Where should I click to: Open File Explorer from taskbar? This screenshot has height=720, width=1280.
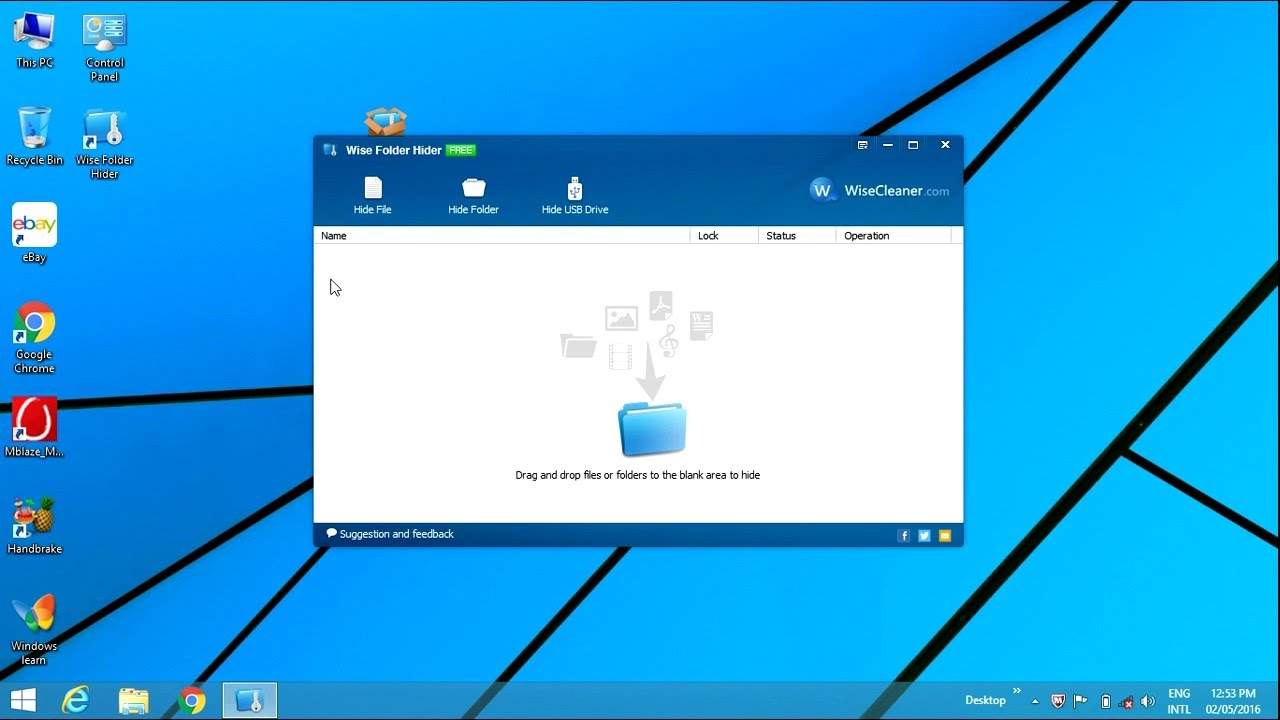[x=133, y=700]
